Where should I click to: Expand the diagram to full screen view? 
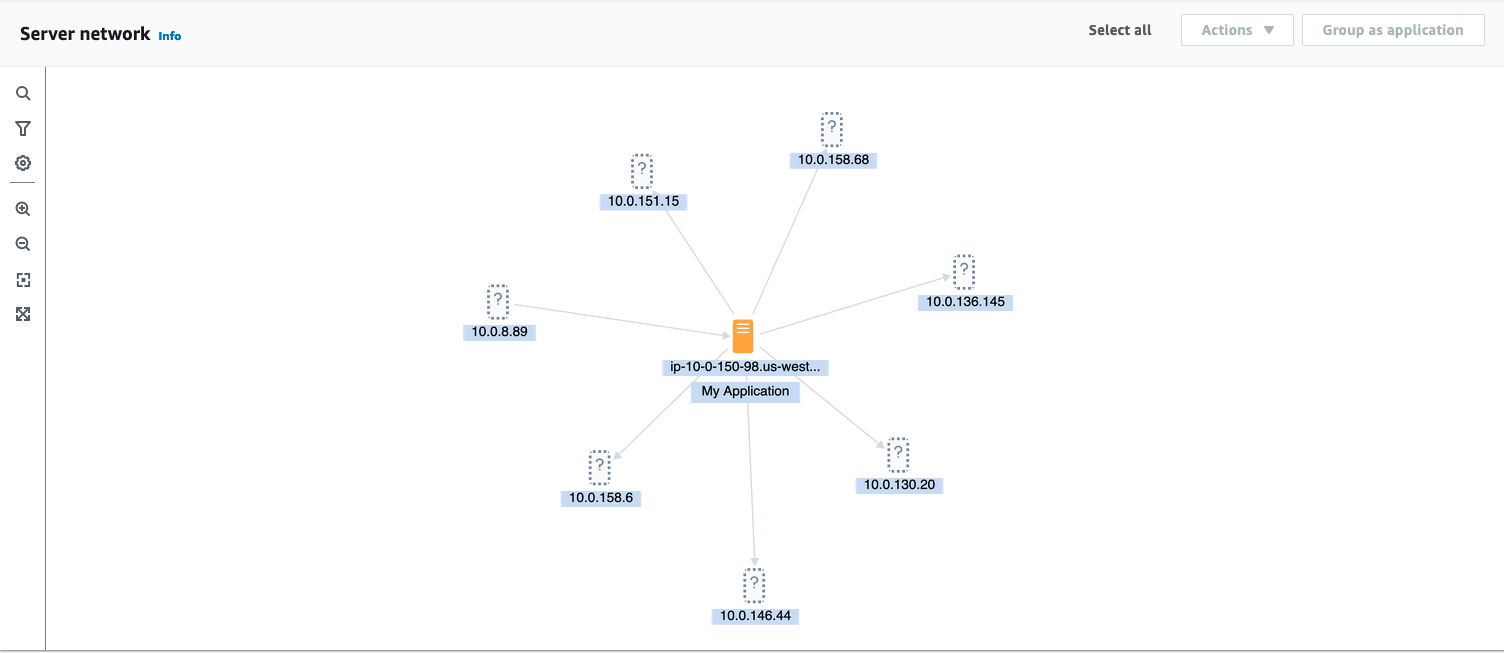23,314
